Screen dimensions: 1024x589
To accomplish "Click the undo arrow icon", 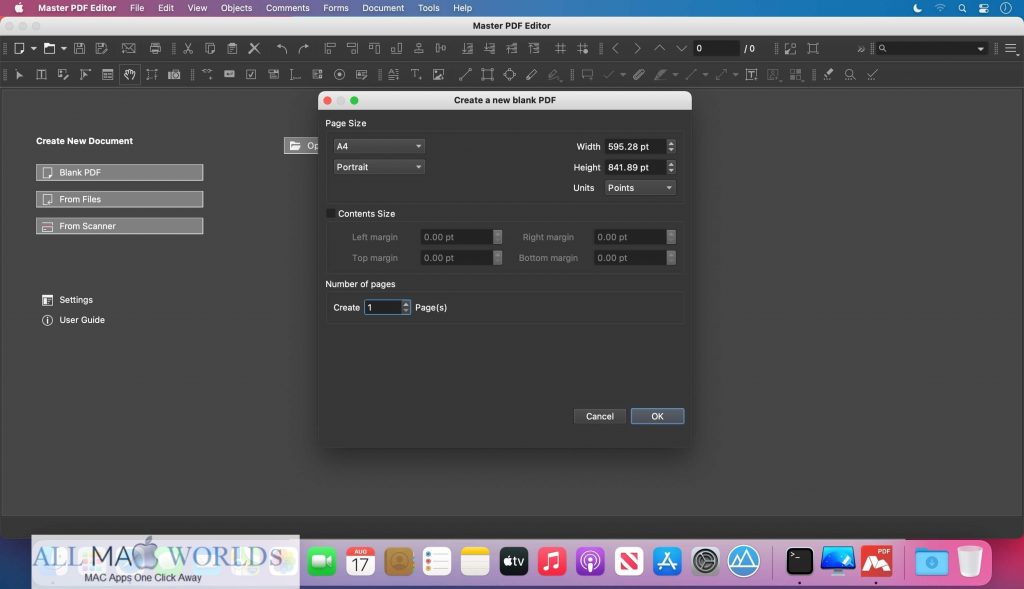I will 281,48.
